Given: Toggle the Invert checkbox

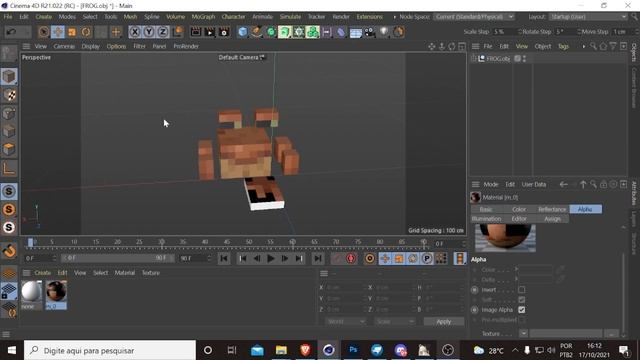Looking at the screenshot, I should (522, 290).
